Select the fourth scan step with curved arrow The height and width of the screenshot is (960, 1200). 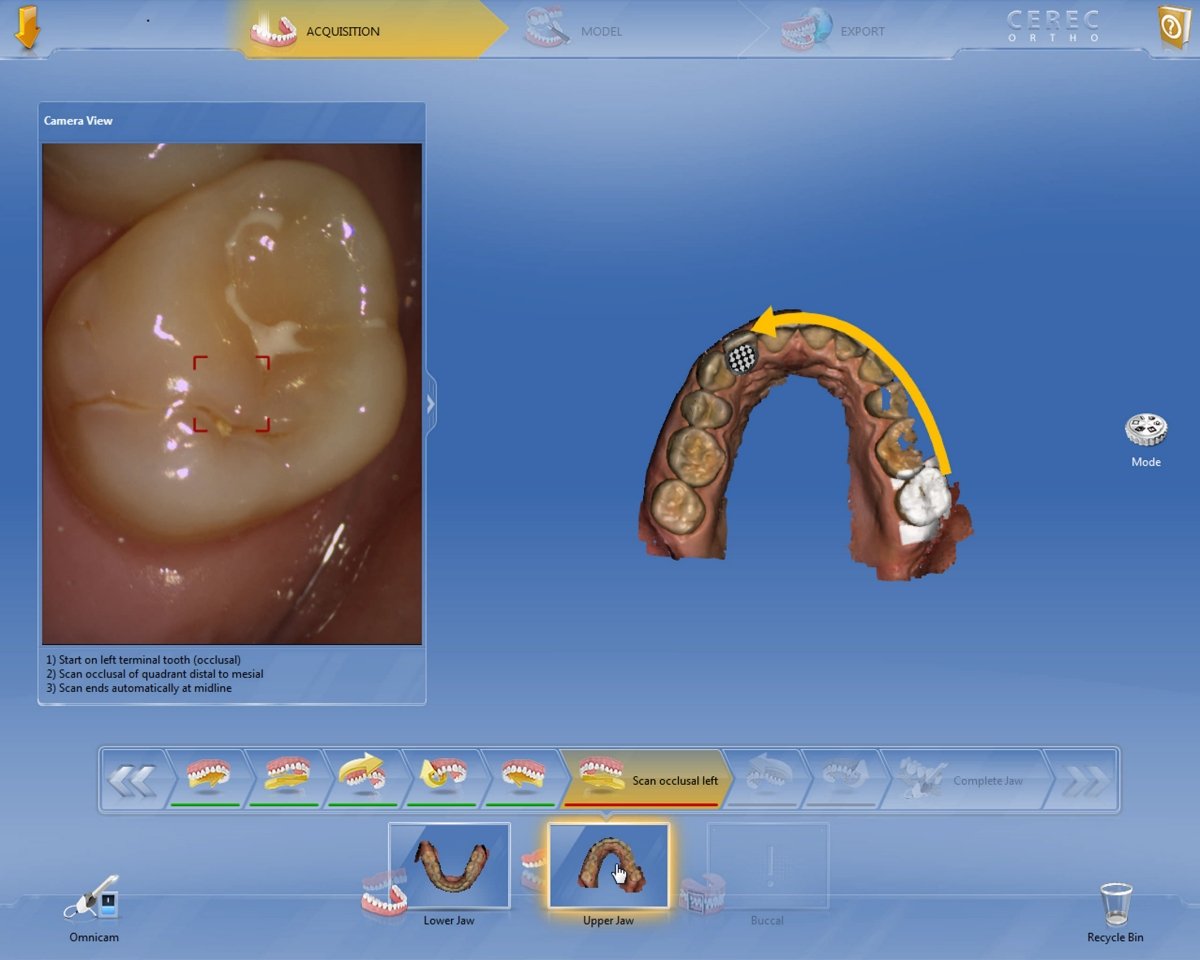(443, 780)
